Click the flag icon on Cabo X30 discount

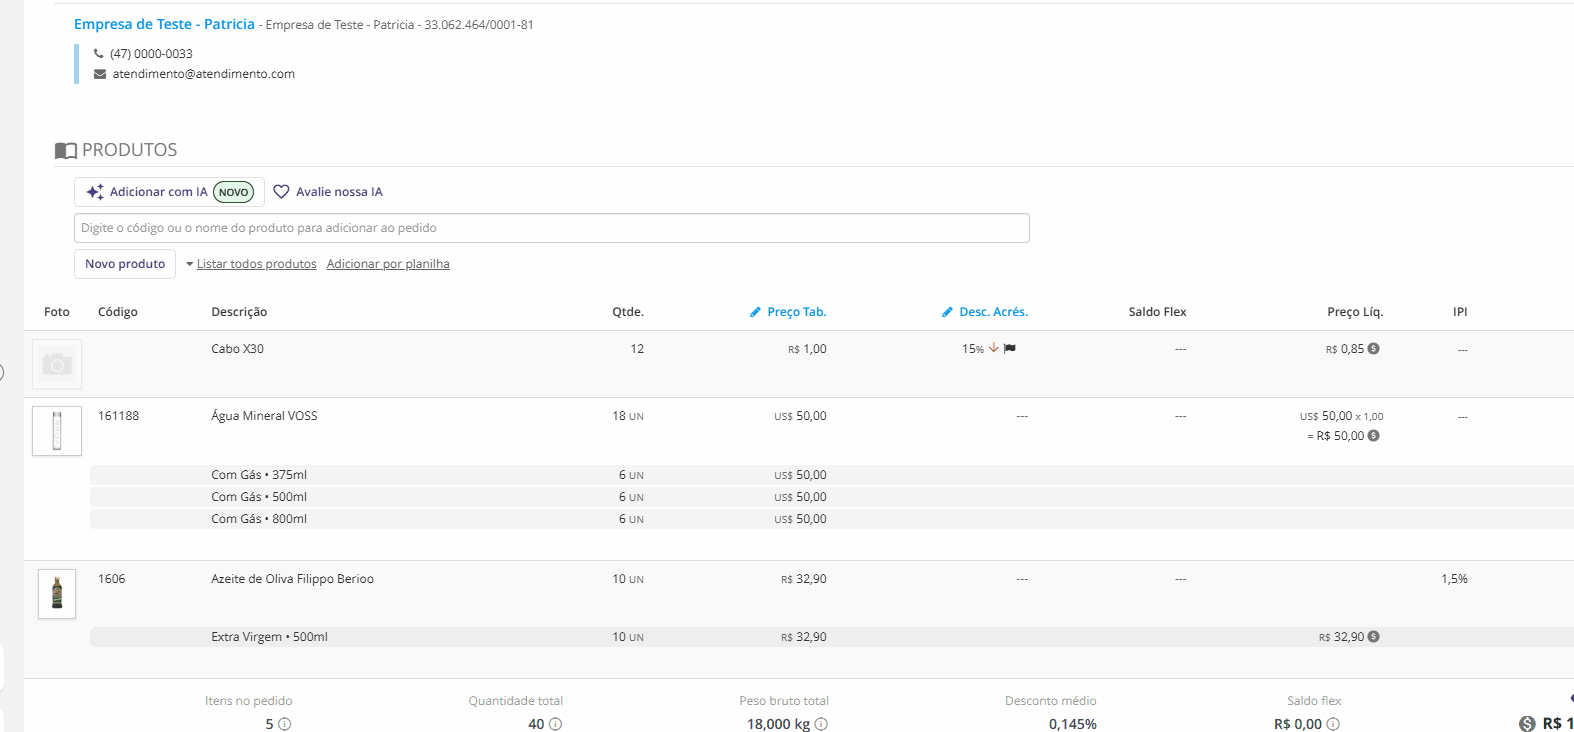[x=1010, y=349]
